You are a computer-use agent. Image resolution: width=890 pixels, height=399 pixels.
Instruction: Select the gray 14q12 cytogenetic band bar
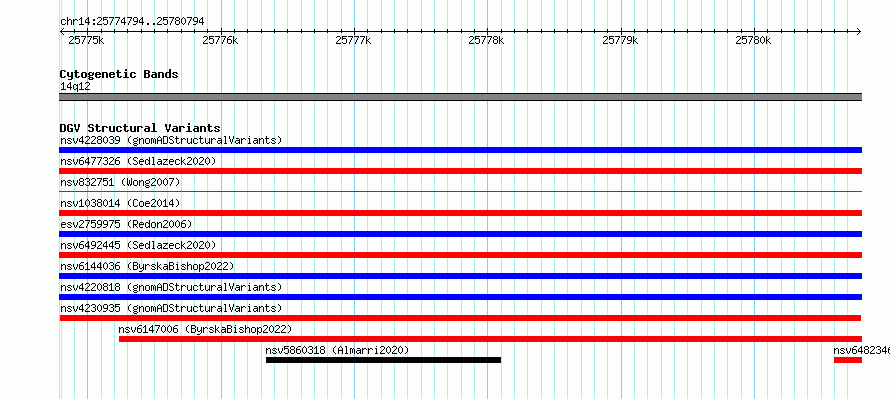click(460, 97)
